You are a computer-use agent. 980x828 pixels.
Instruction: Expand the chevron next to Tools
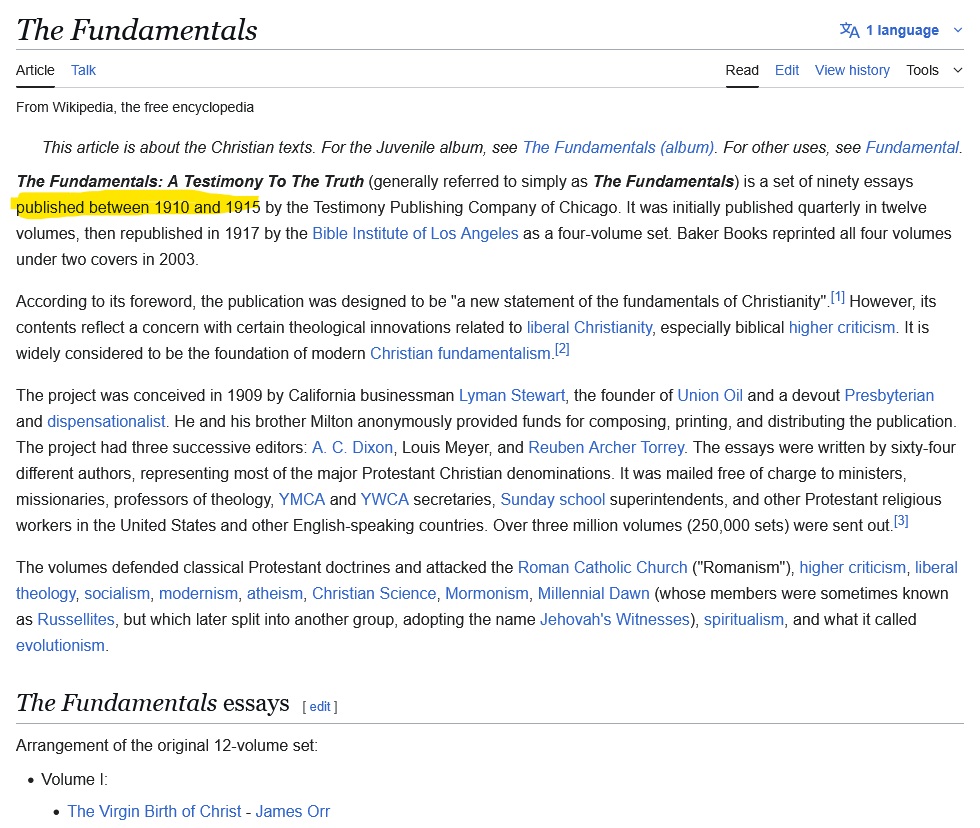tap(958, 70)
